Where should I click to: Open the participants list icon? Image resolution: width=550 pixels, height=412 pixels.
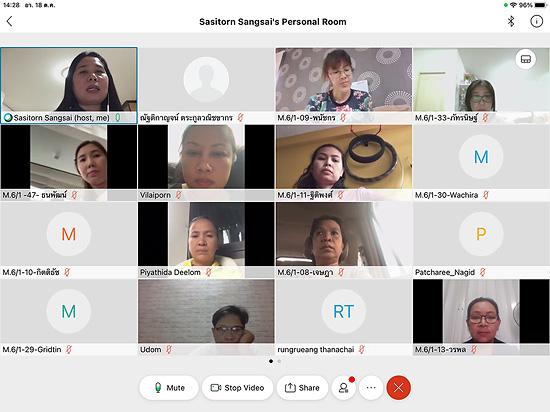[344, 387]
